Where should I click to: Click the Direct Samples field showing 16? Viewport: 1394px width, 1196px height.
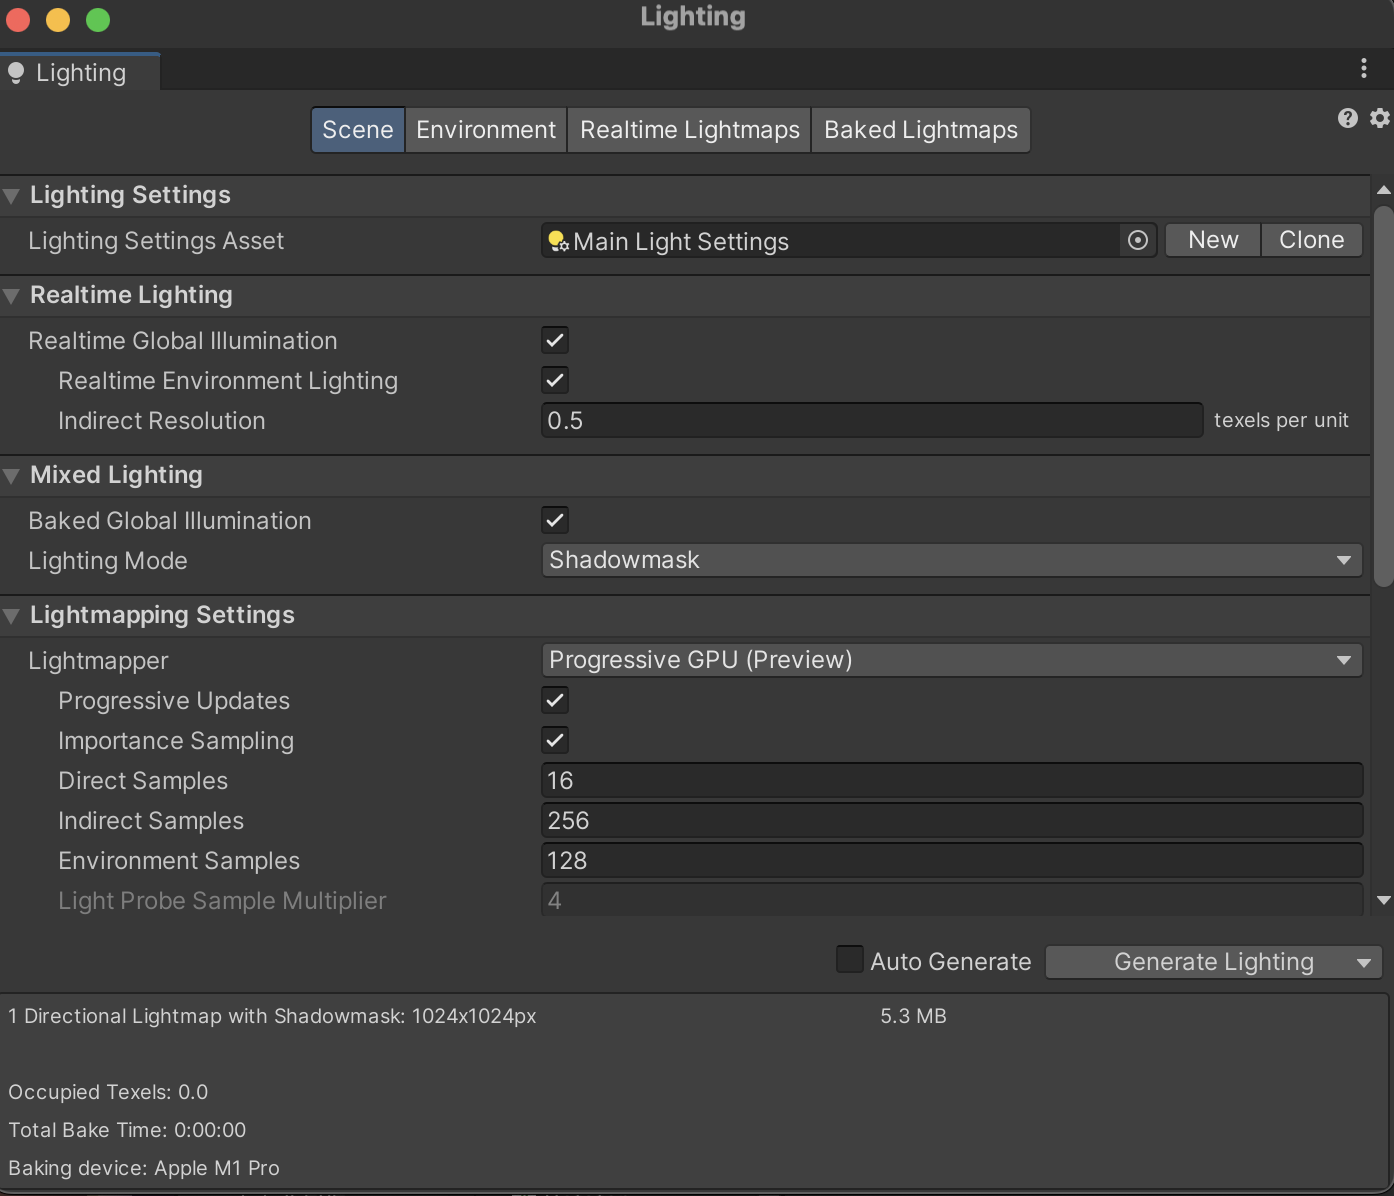click(x=951, y=780)
